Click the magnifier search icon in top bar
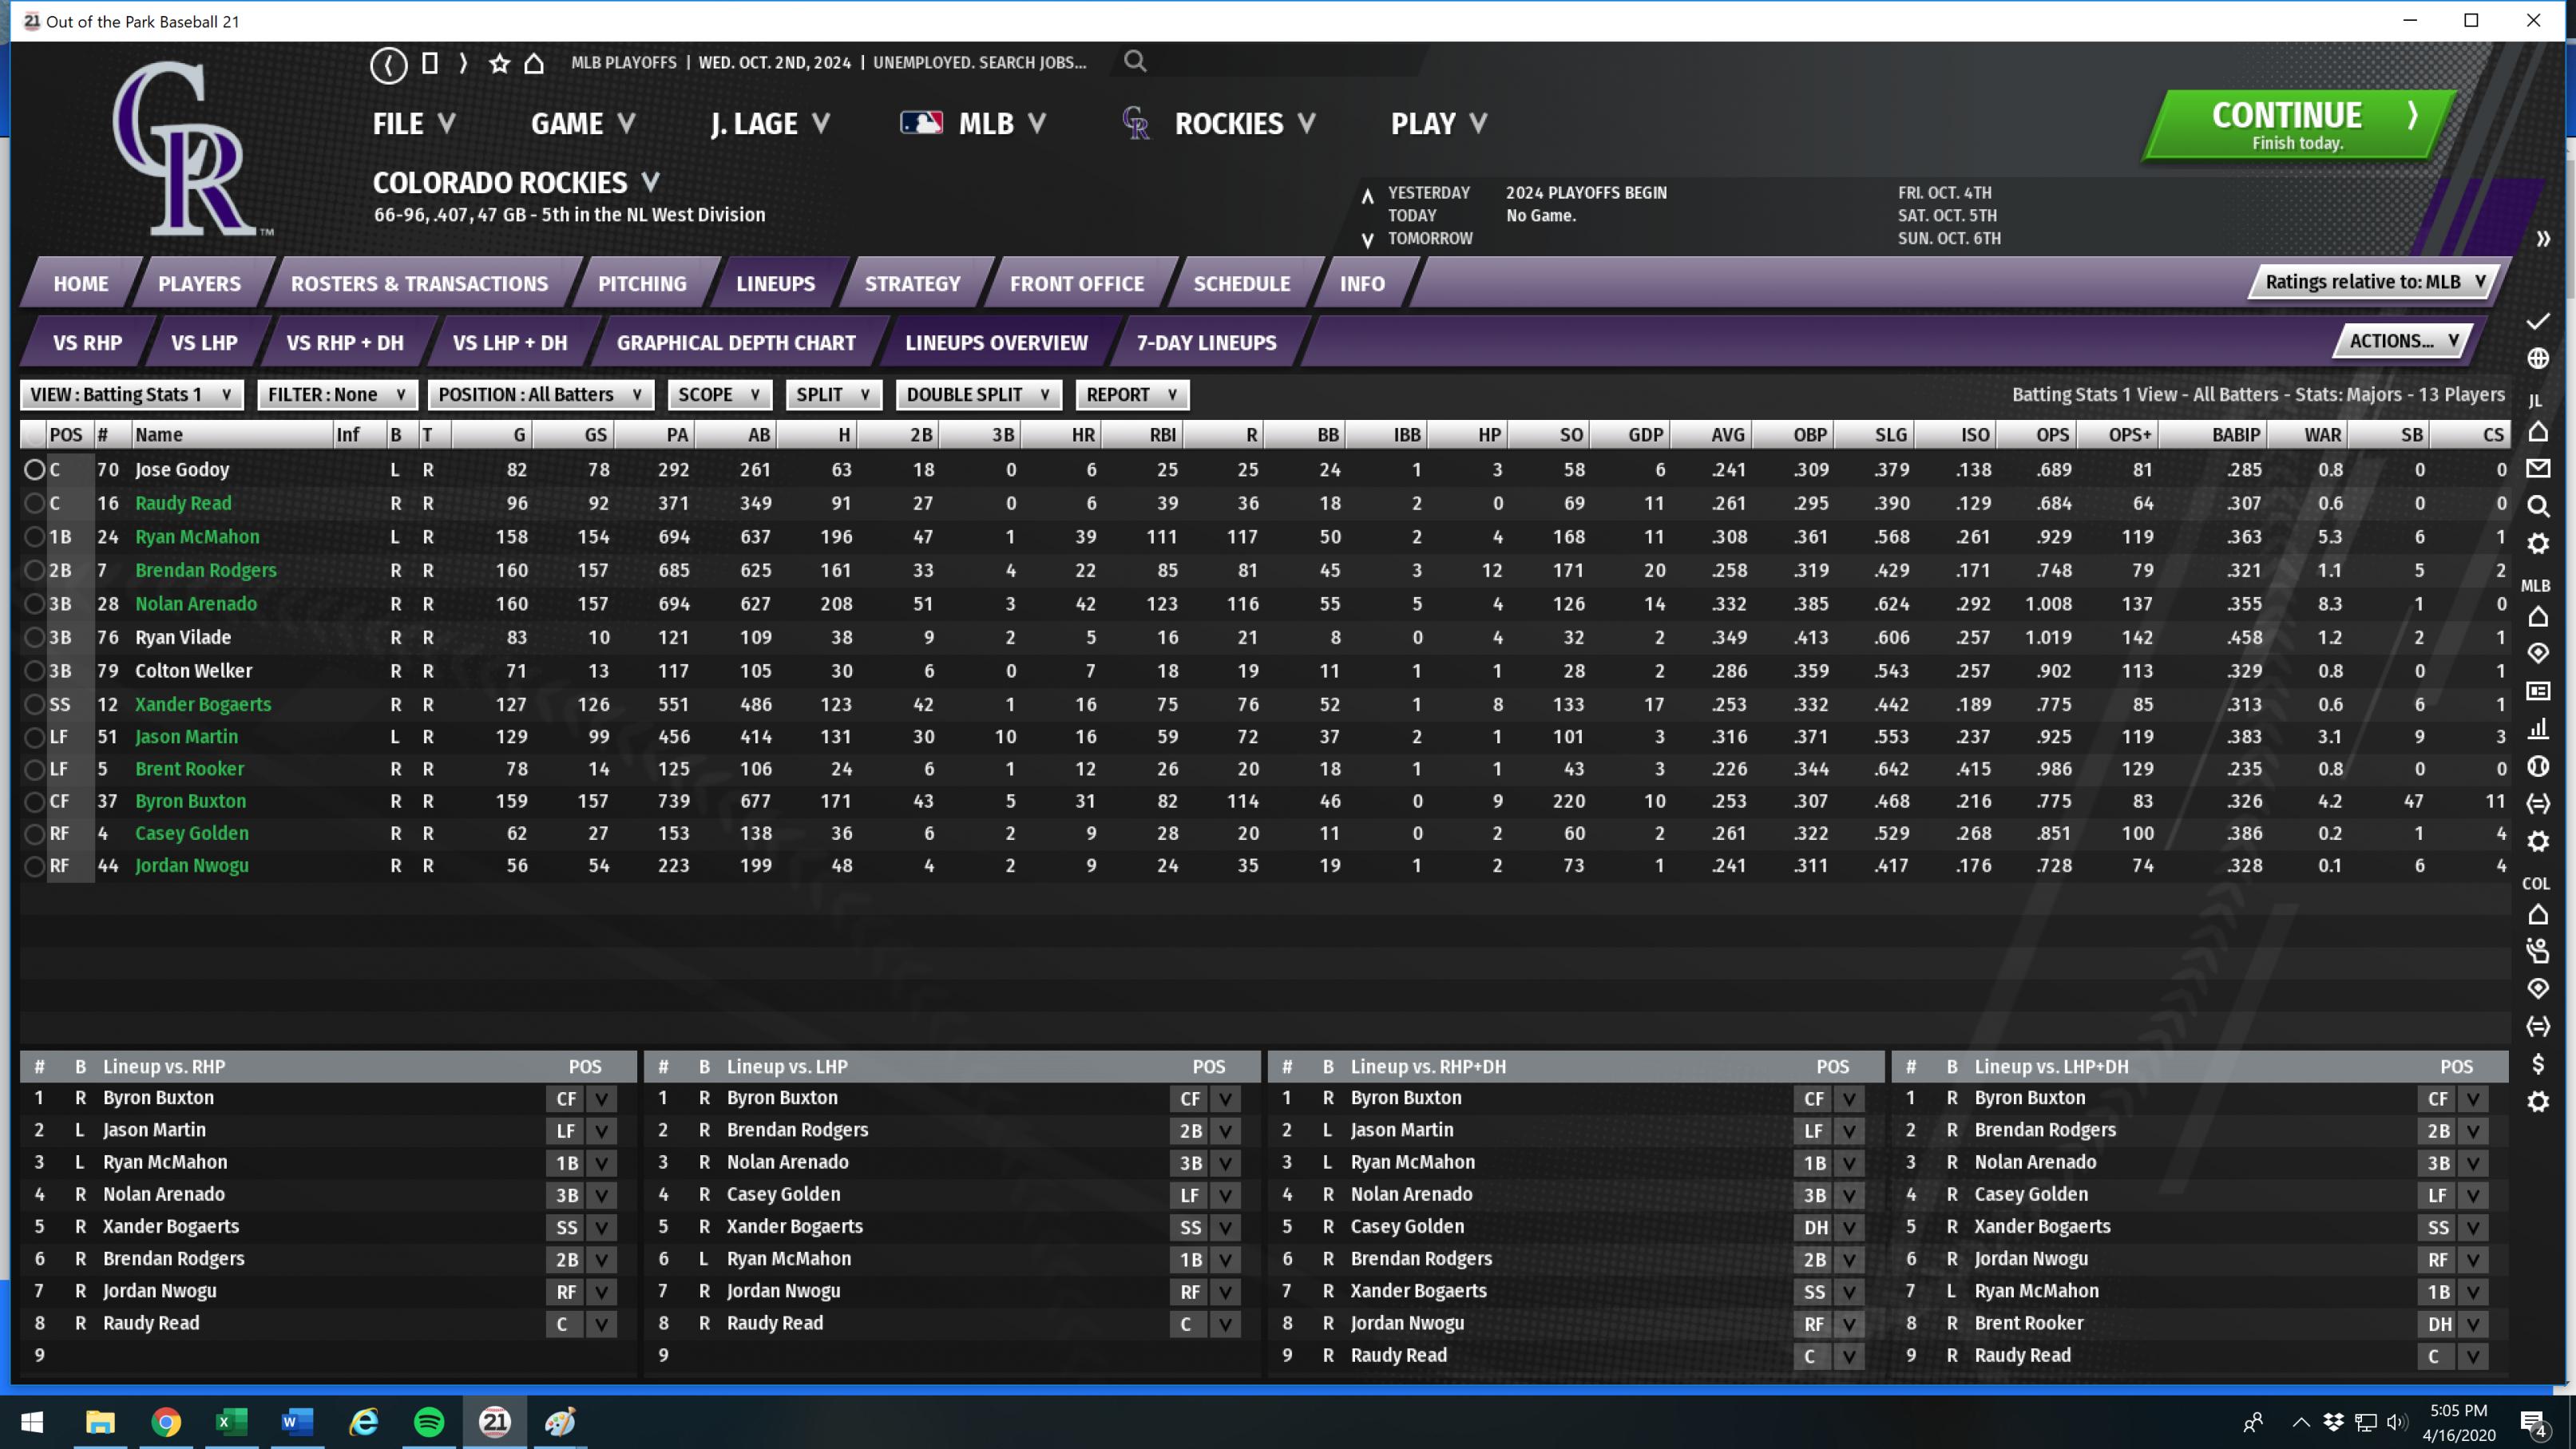 (1134, 62)
